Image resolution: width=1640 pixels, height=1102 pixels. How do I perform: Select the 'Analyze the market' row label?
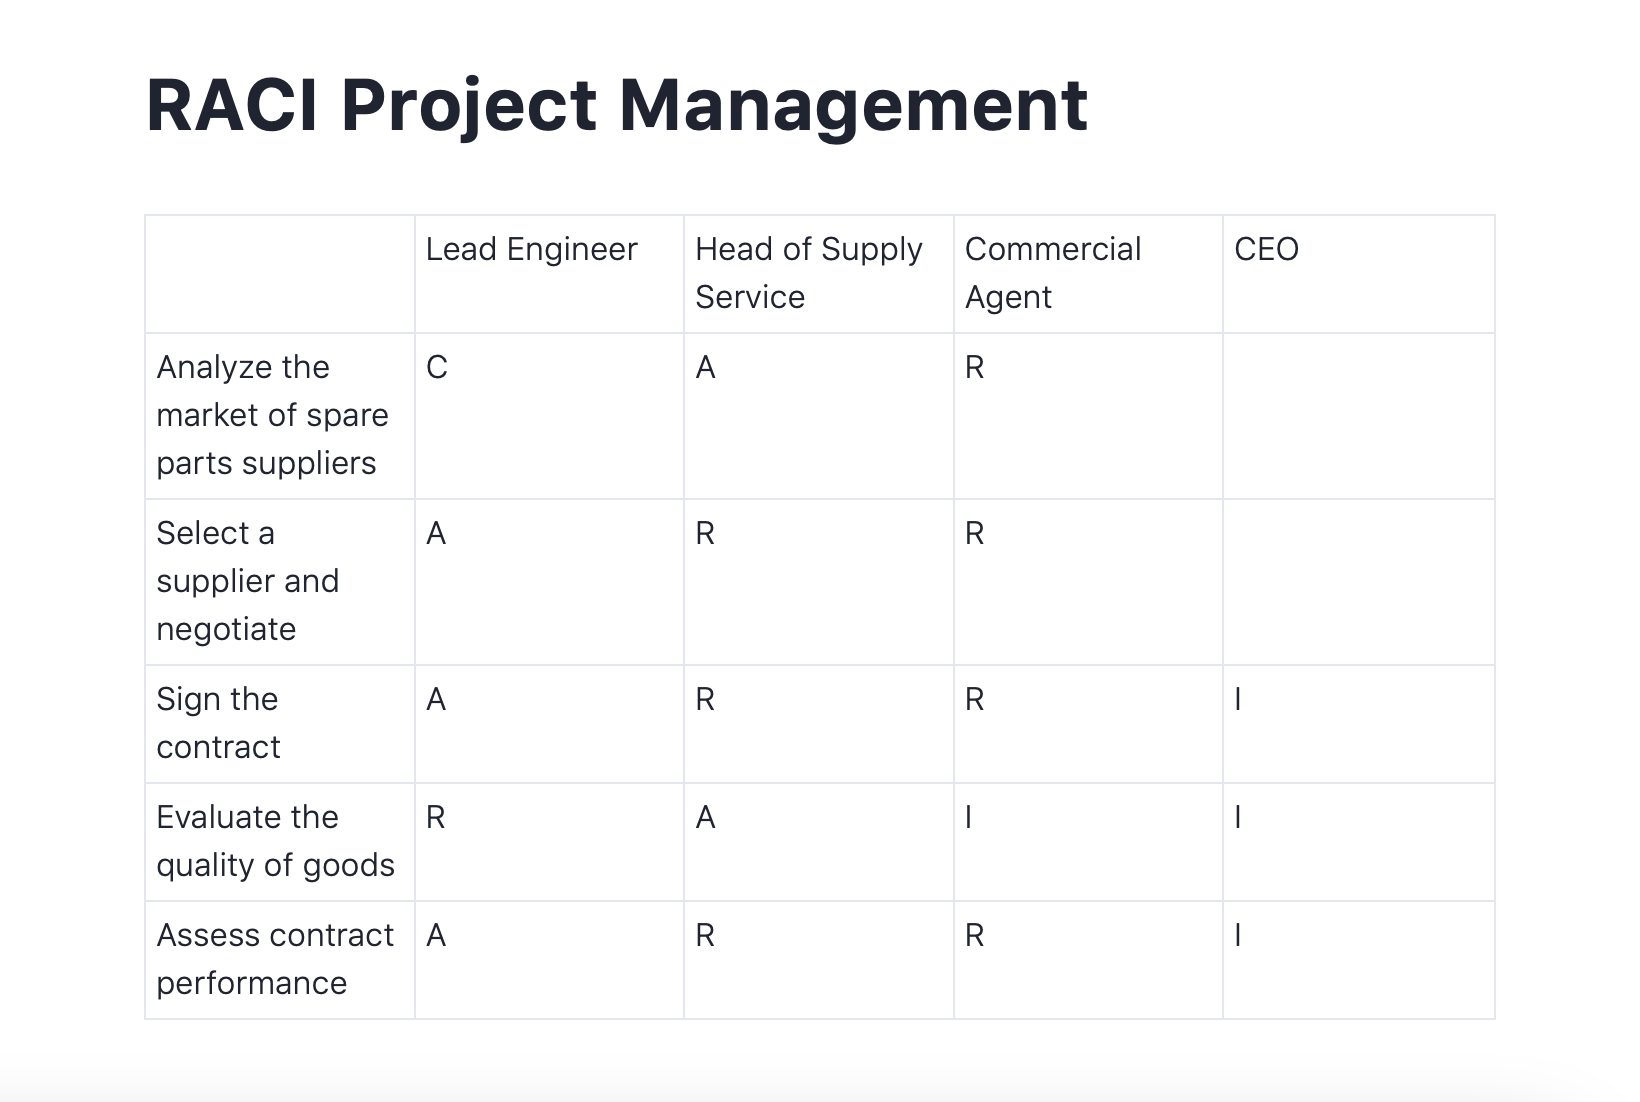(x=272, y=415)
